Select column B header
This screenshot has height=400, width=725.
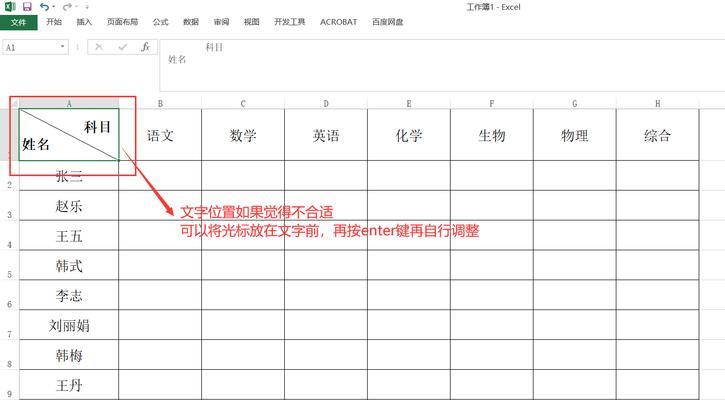[x=160, y=104]
